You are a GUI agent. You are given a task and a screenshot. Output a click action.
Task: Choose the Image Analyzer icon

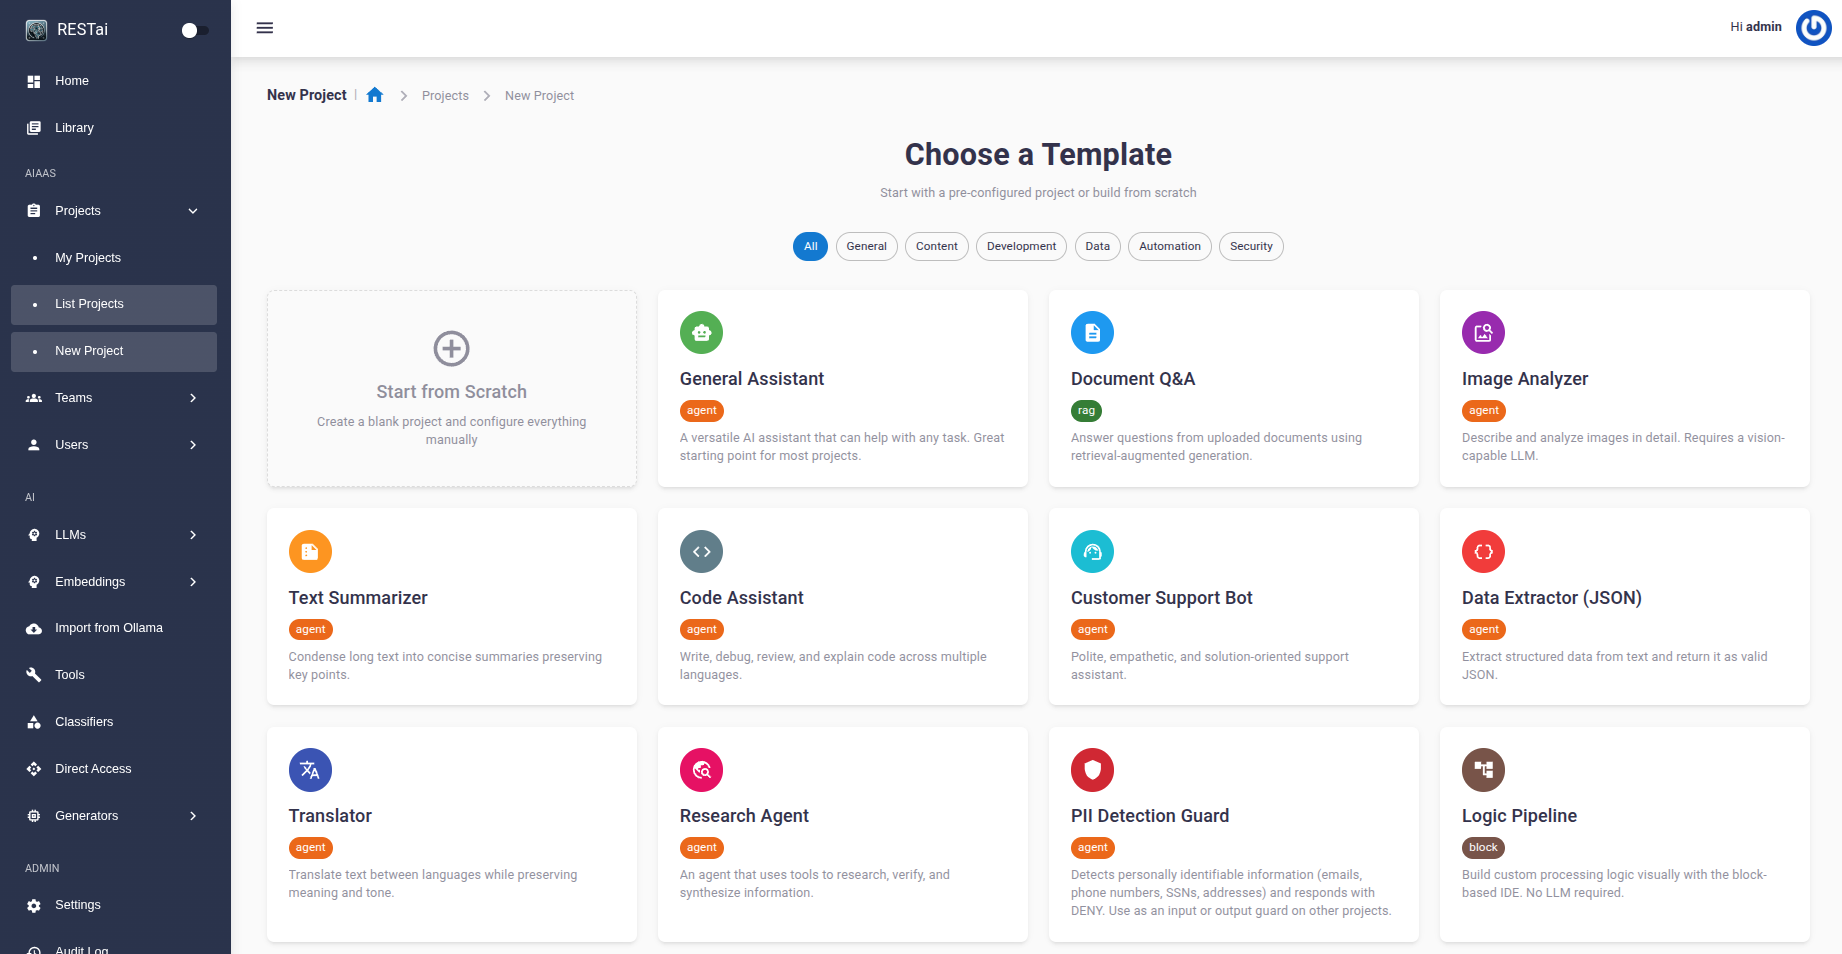(1483, 333)
